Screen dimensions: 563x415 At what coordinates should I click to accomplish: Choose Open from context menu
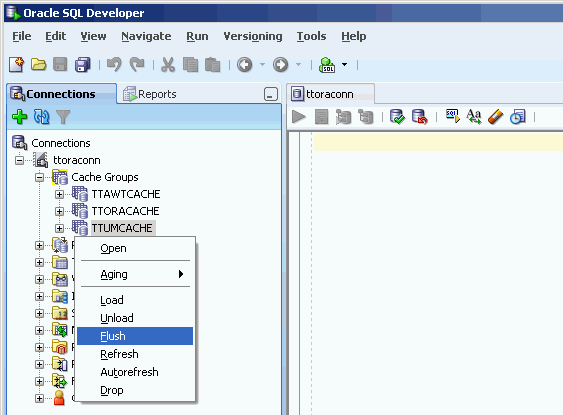135,248
